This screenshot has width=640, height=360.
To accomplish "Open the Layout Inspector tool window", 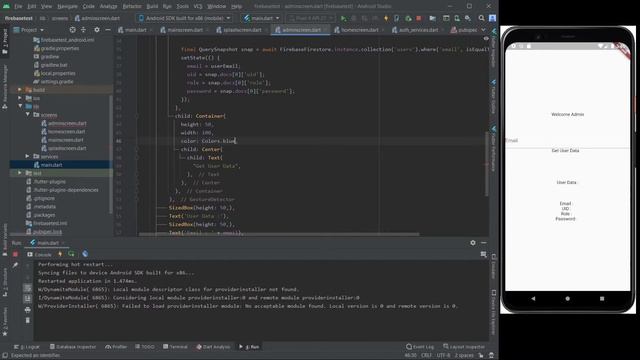I will [x=464, y=347].
